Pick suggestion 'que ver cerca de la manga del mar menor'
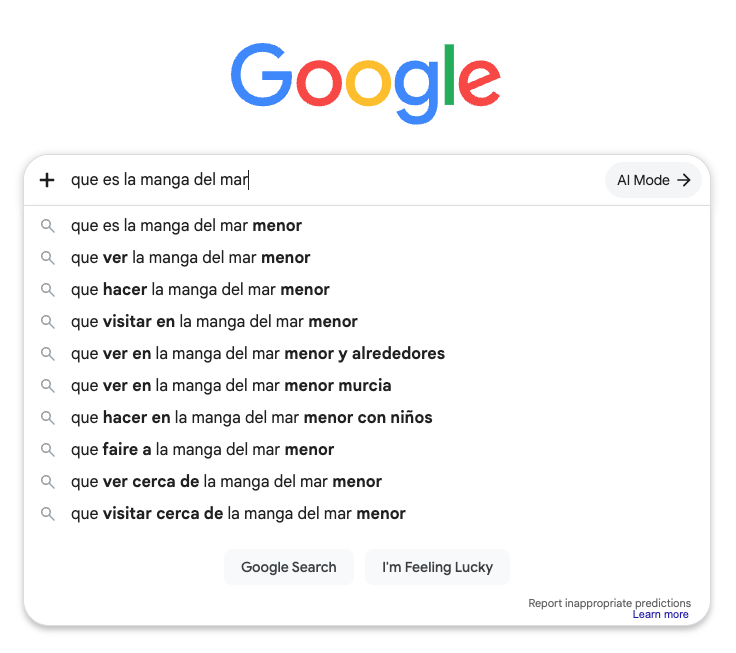The height and width of the screenshot is (653, 736). pyautogui.click(x=367, y=482)
